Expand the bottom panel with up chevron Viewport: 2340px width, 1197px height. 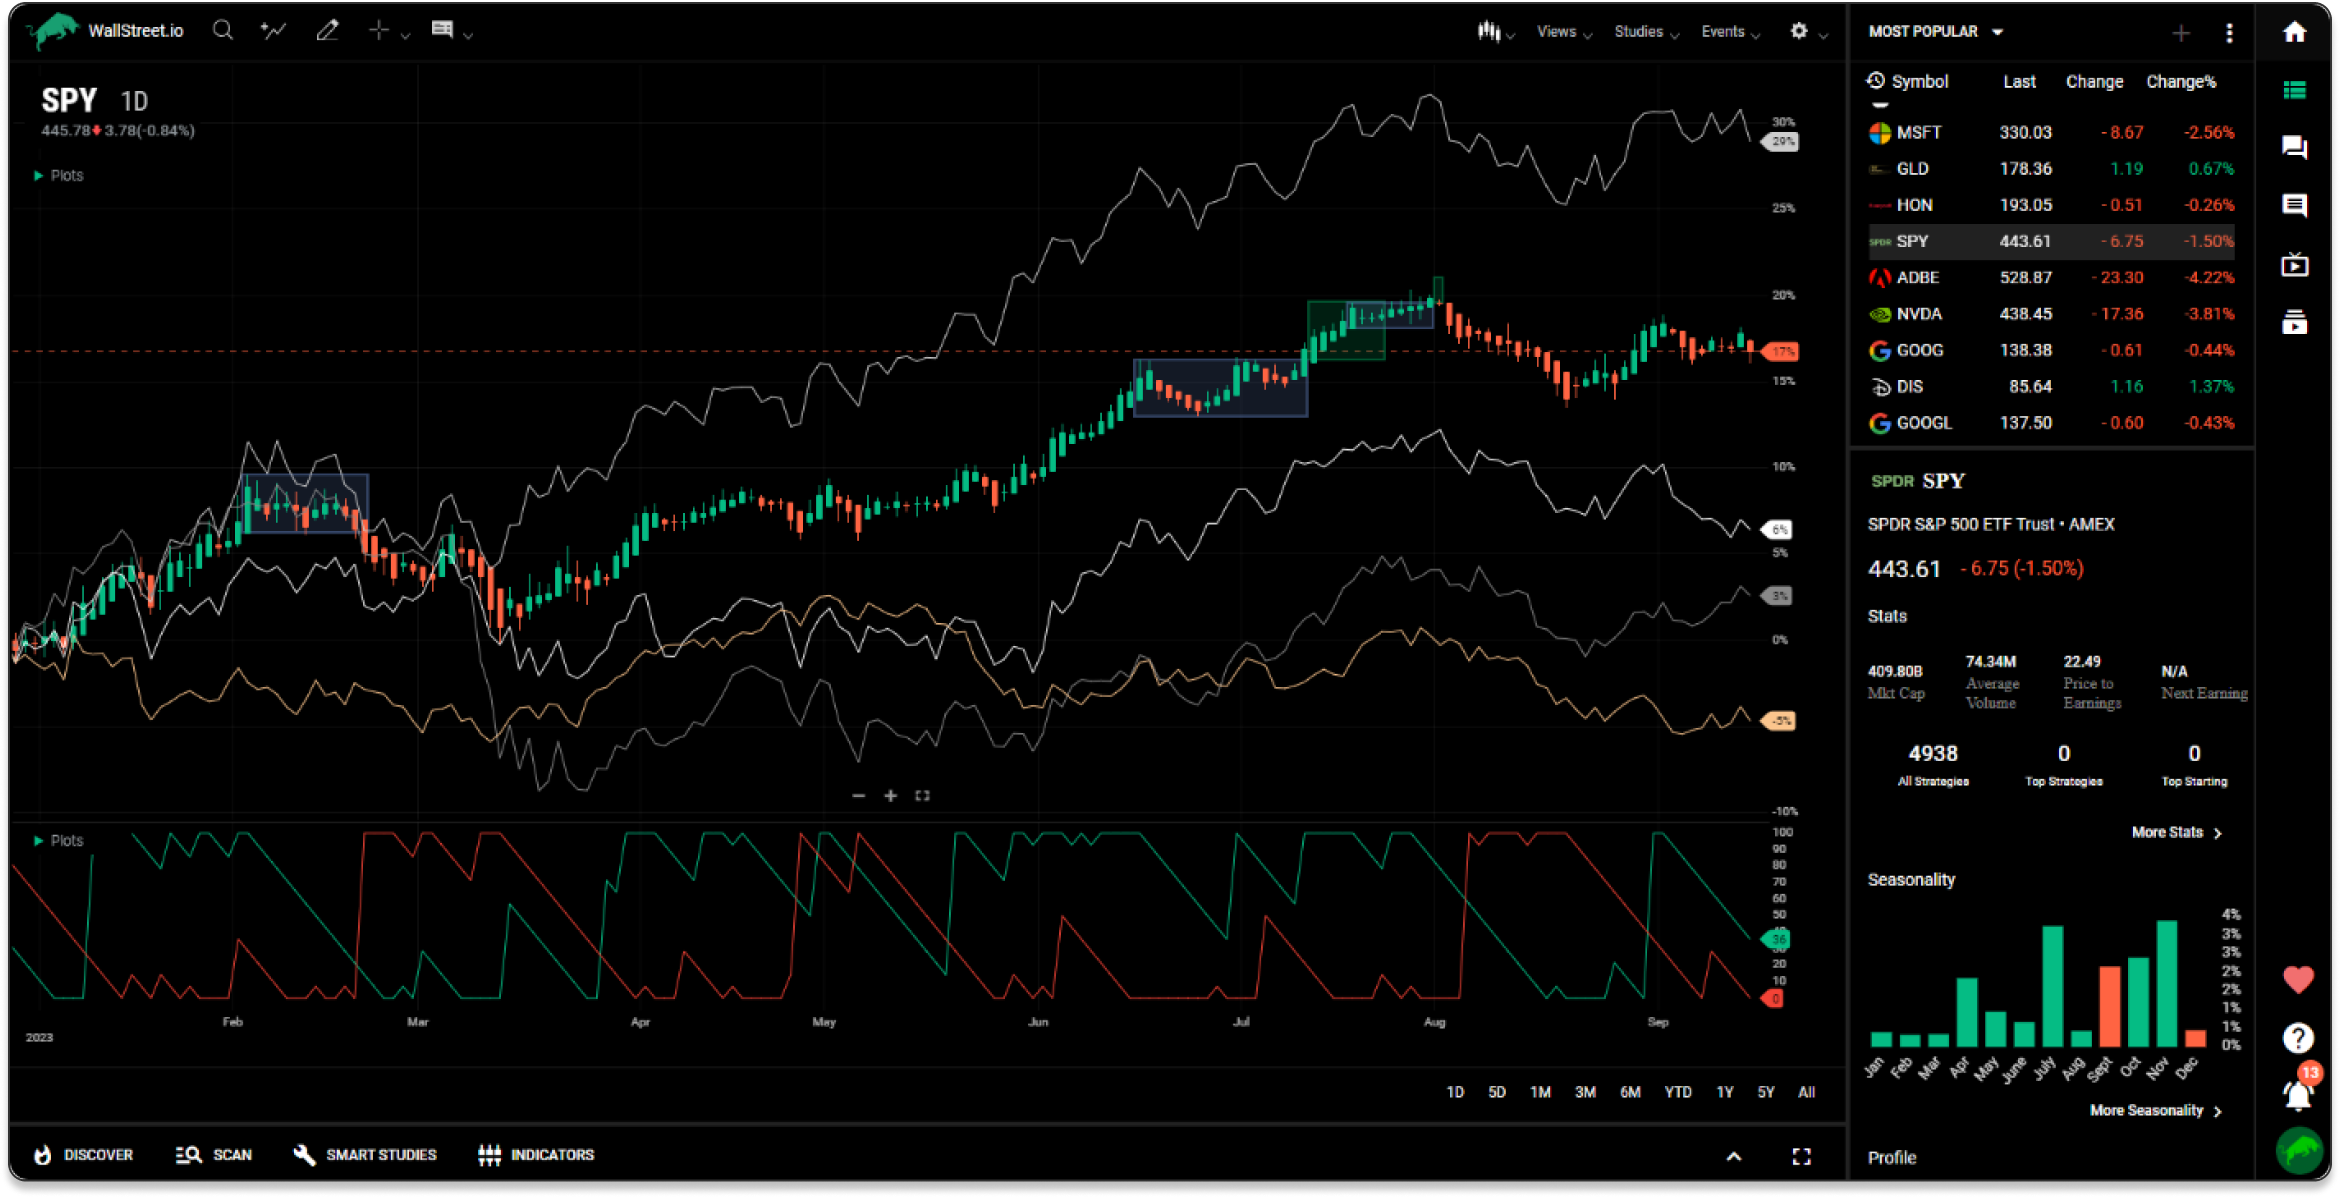click(1734, 1157)
